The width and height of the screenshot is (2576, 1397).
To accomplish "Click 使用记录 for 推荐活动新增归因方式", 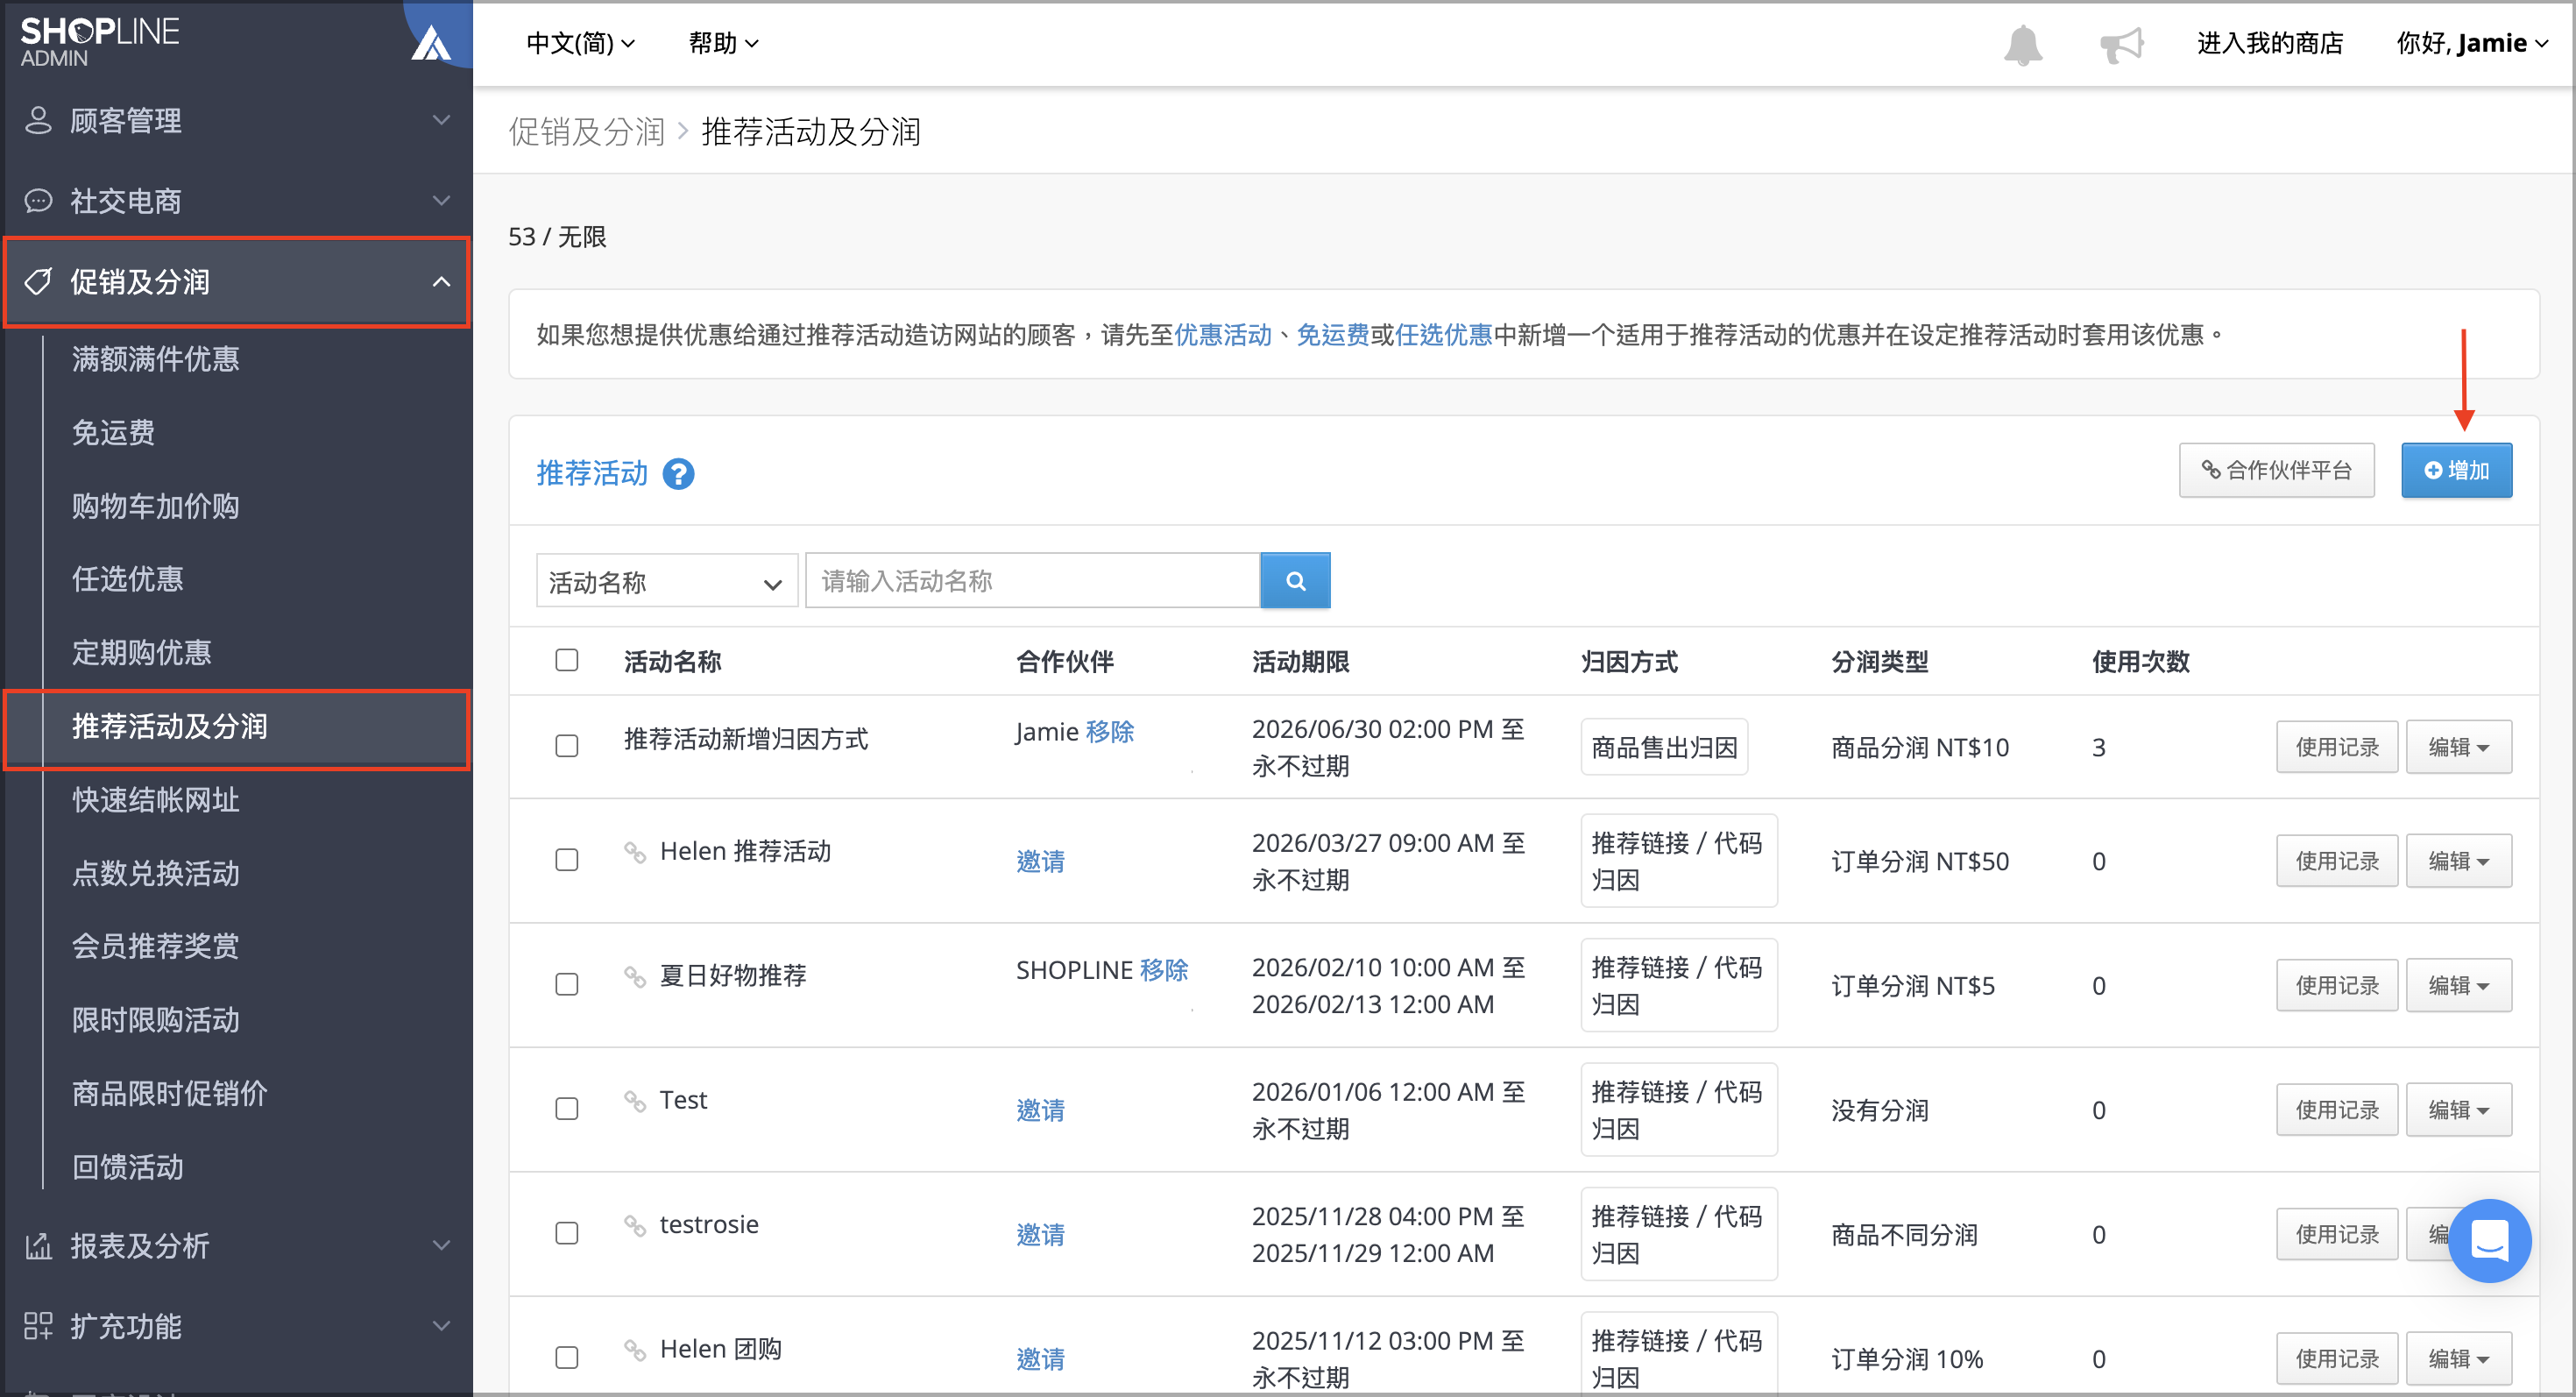I will click(x=2337, y=747).
